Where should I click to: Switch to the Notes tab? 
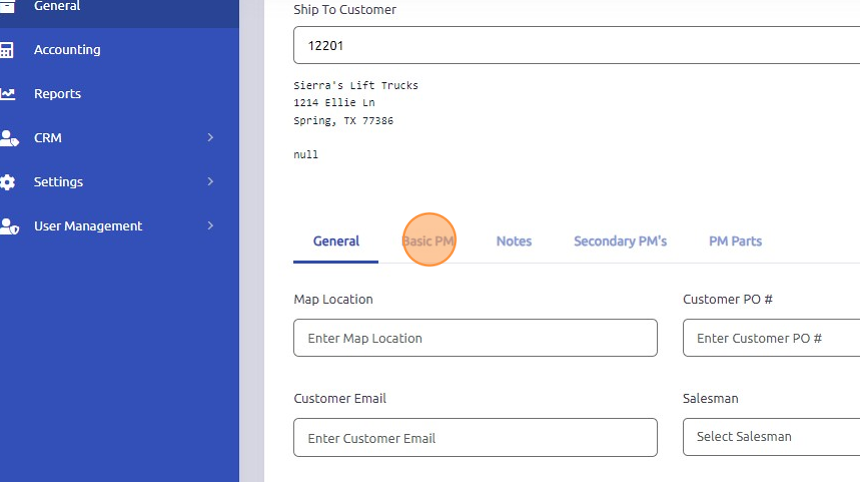point(514,241)
